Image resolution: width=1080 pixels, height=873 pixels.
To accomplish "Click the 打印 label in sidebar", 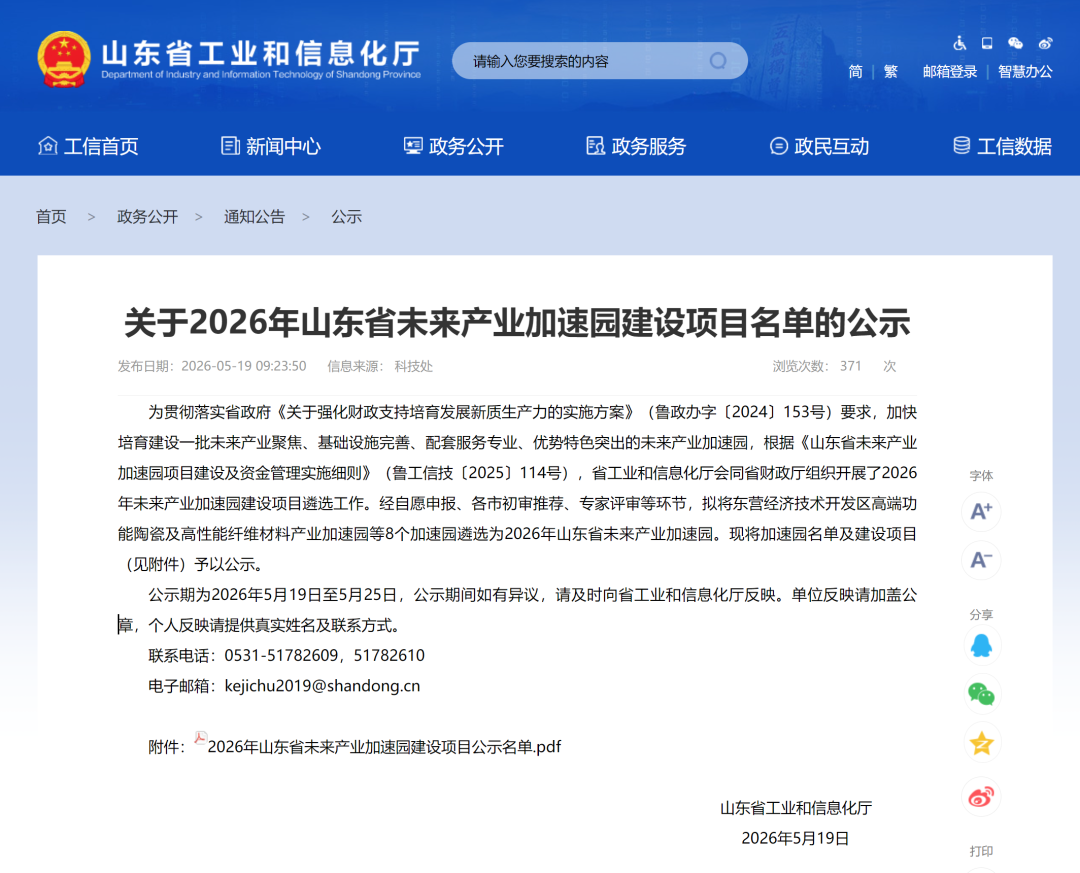I will tap(981, 851).
